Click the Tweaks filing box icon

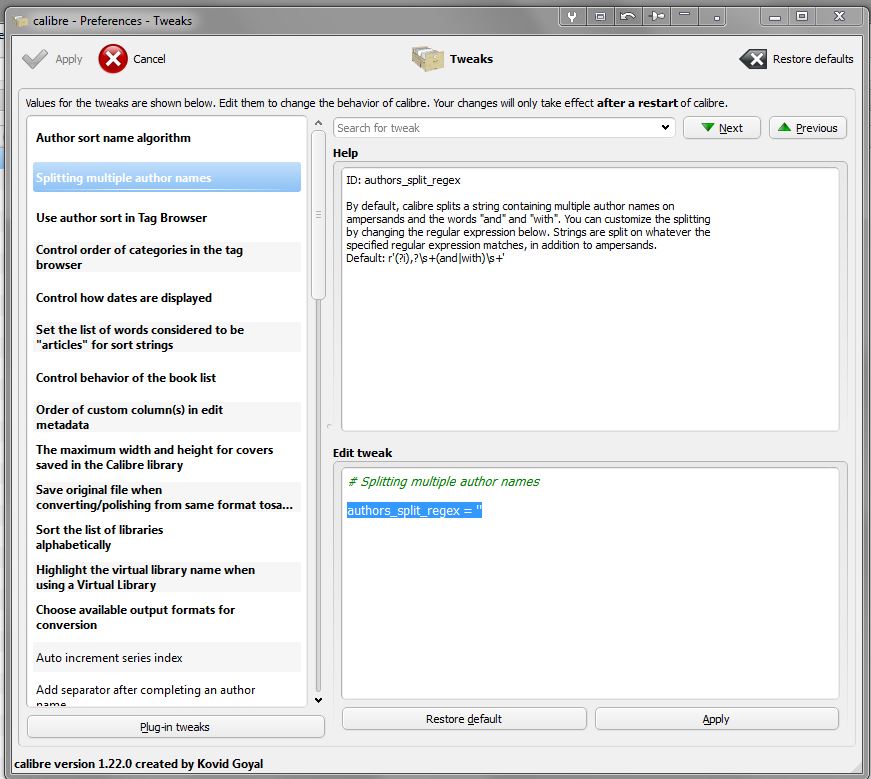tap(428, 59)
